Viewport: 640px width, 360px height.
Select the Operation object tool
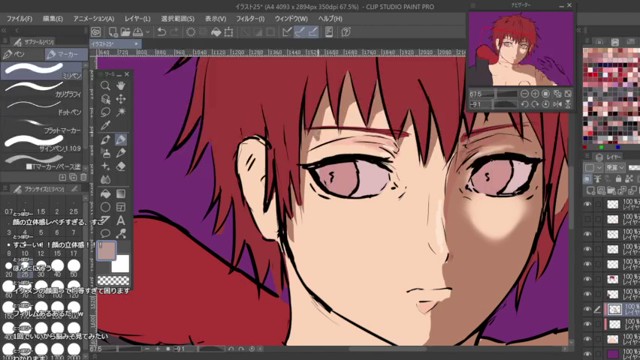105,99
